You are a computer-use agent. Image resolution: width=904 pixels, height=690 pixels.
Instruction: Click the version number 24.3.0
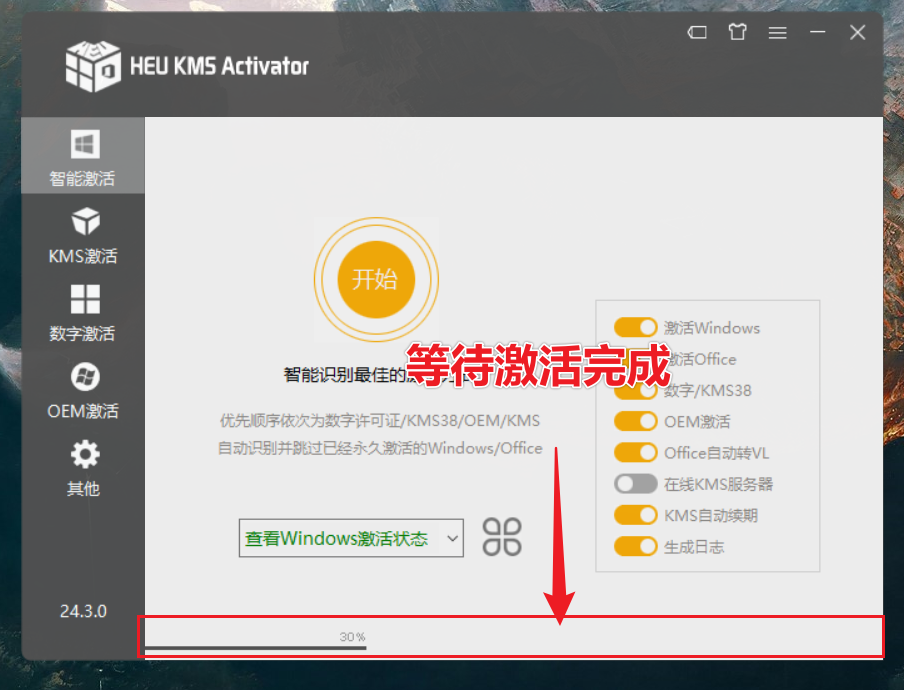coord(83,611)
